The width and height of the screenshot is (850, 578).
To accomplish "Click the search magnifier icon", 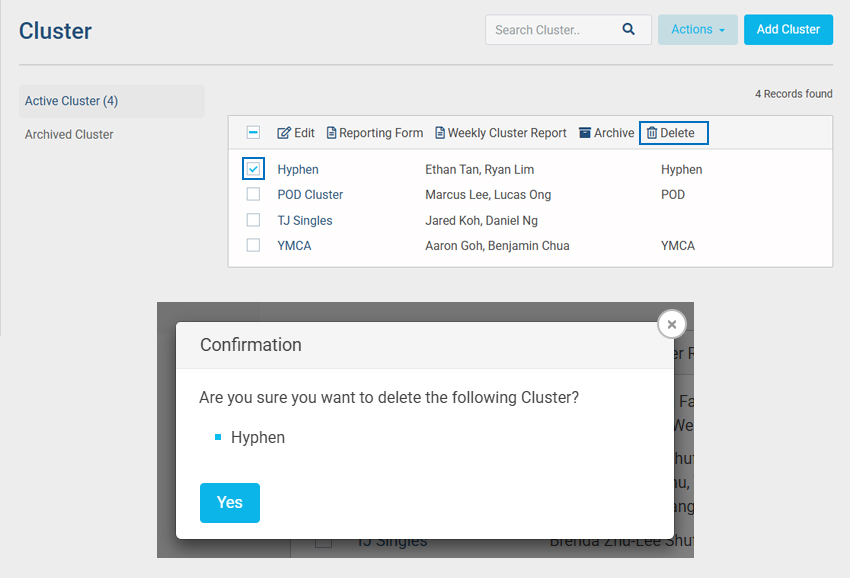I will tap(629, 30).
